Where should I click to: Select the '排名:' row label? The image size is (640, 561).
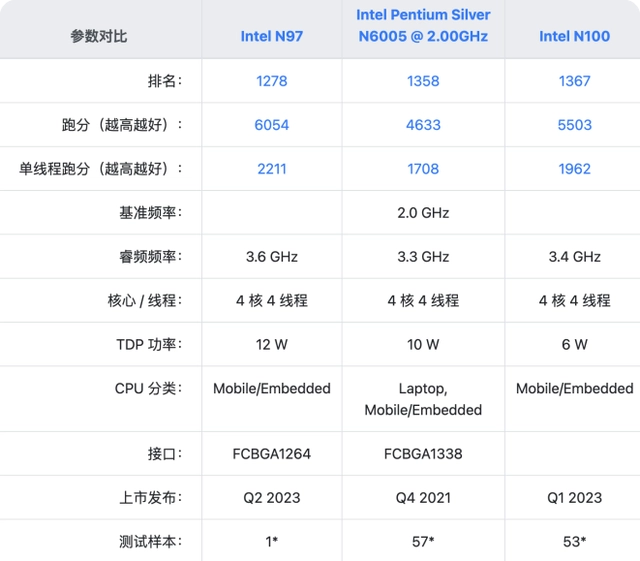pos(165,81)
